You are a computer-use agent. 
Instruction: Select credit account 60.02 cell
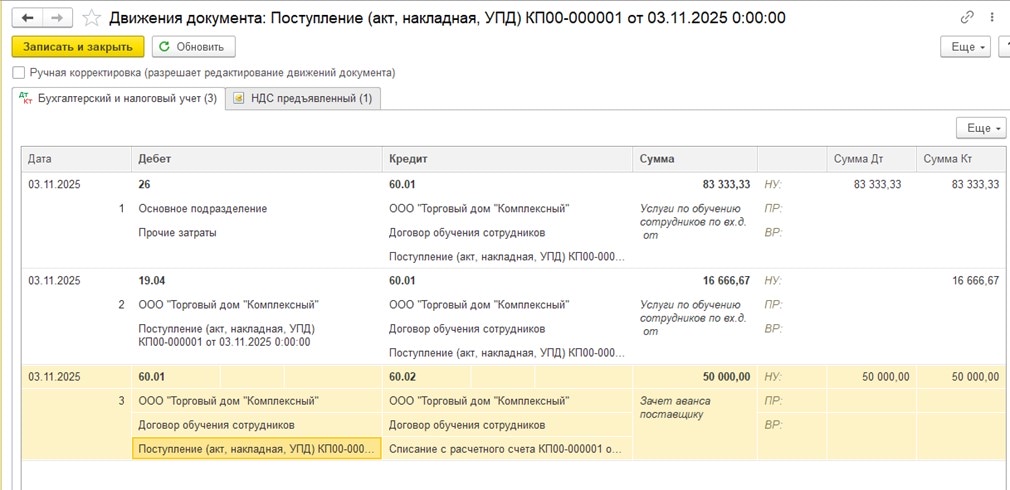pos(402,377)
